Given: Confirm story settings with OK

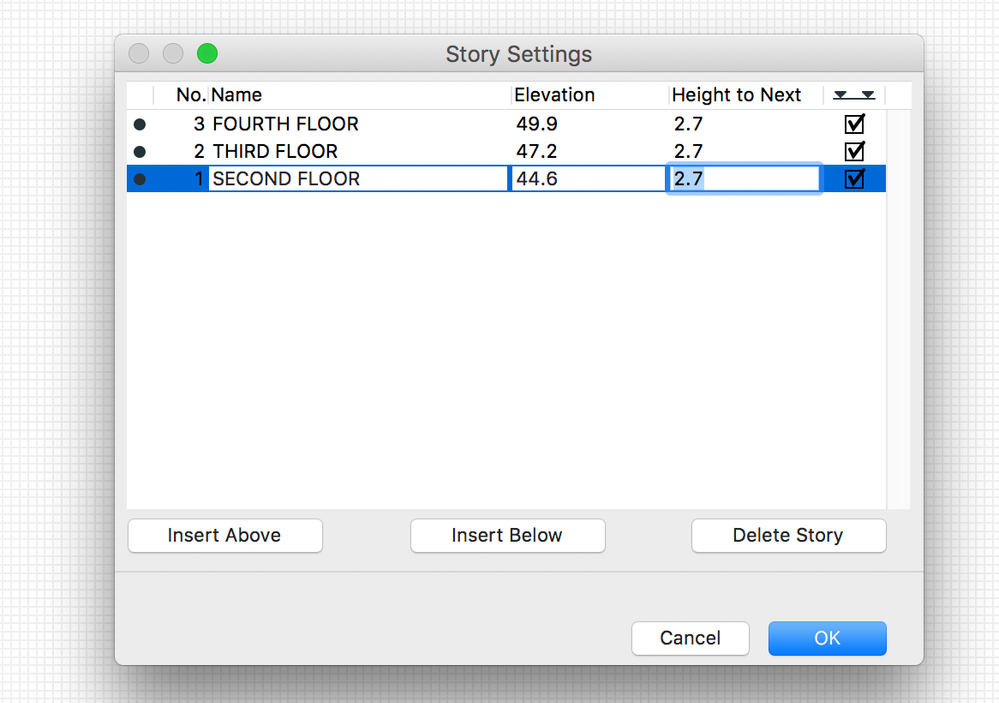Looking at the screenshot, I should tap(827, 638).
